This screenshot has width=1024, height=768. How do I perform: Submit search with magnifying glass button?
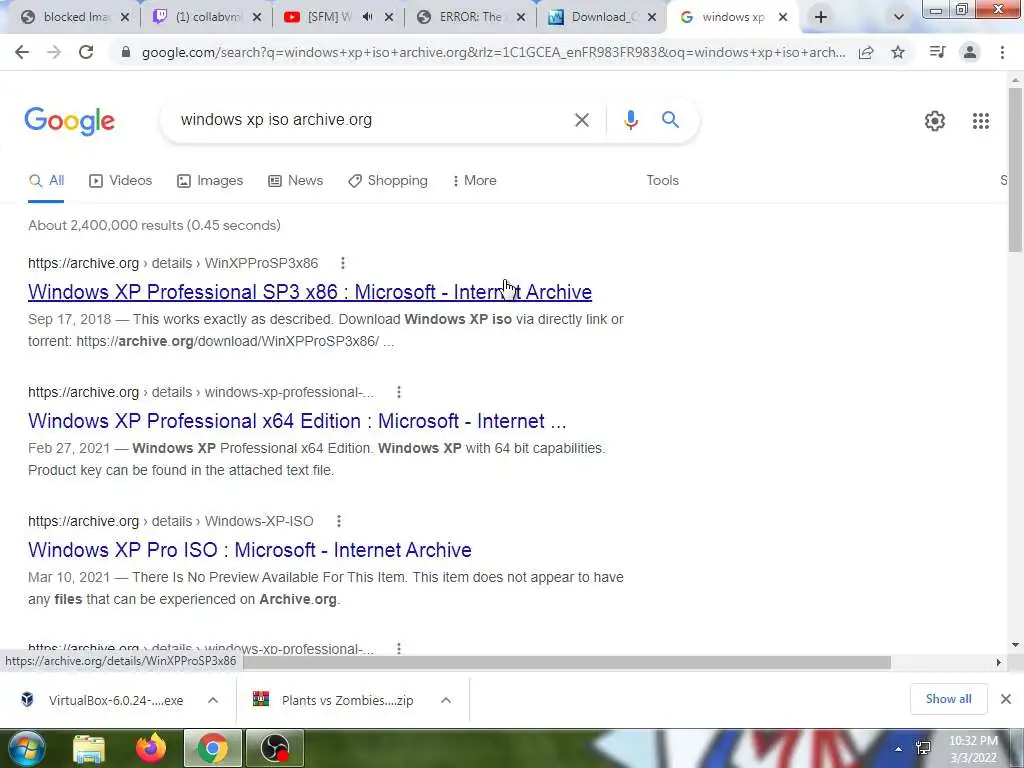(x=670, y=120)
